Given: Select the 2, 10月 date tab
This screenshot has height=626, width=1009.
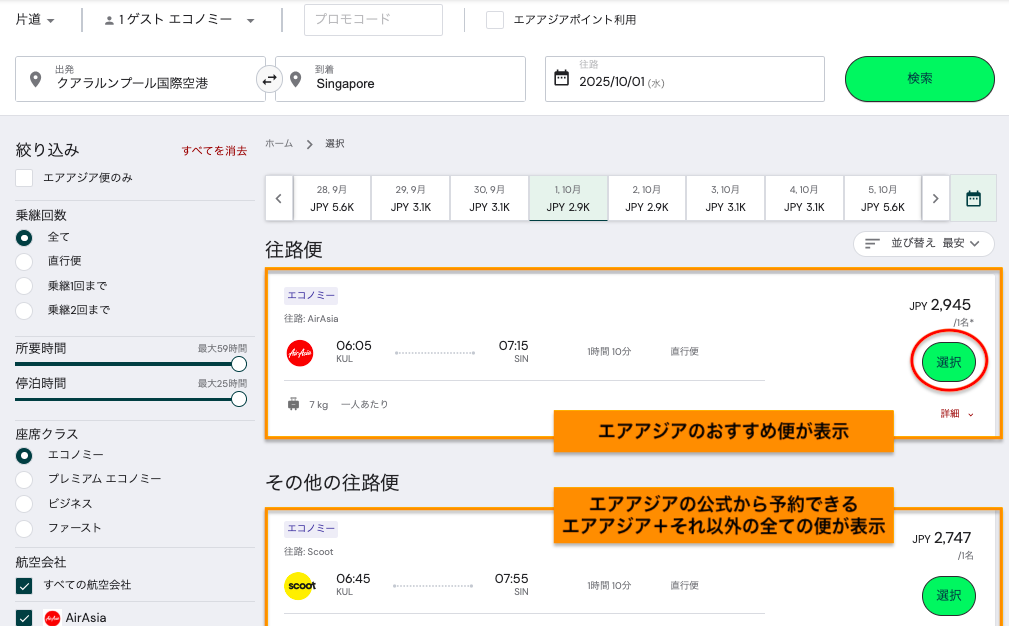Looking at the screenshot, I should point(647,198).
